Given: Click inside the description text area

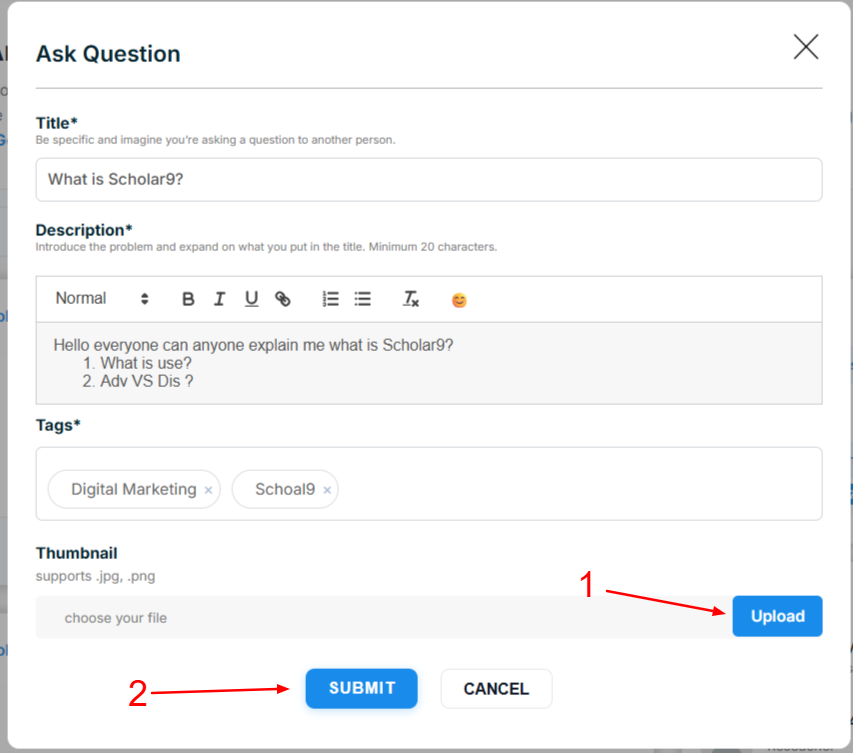Looking at the screenshot, I should [x=429, y=363].
